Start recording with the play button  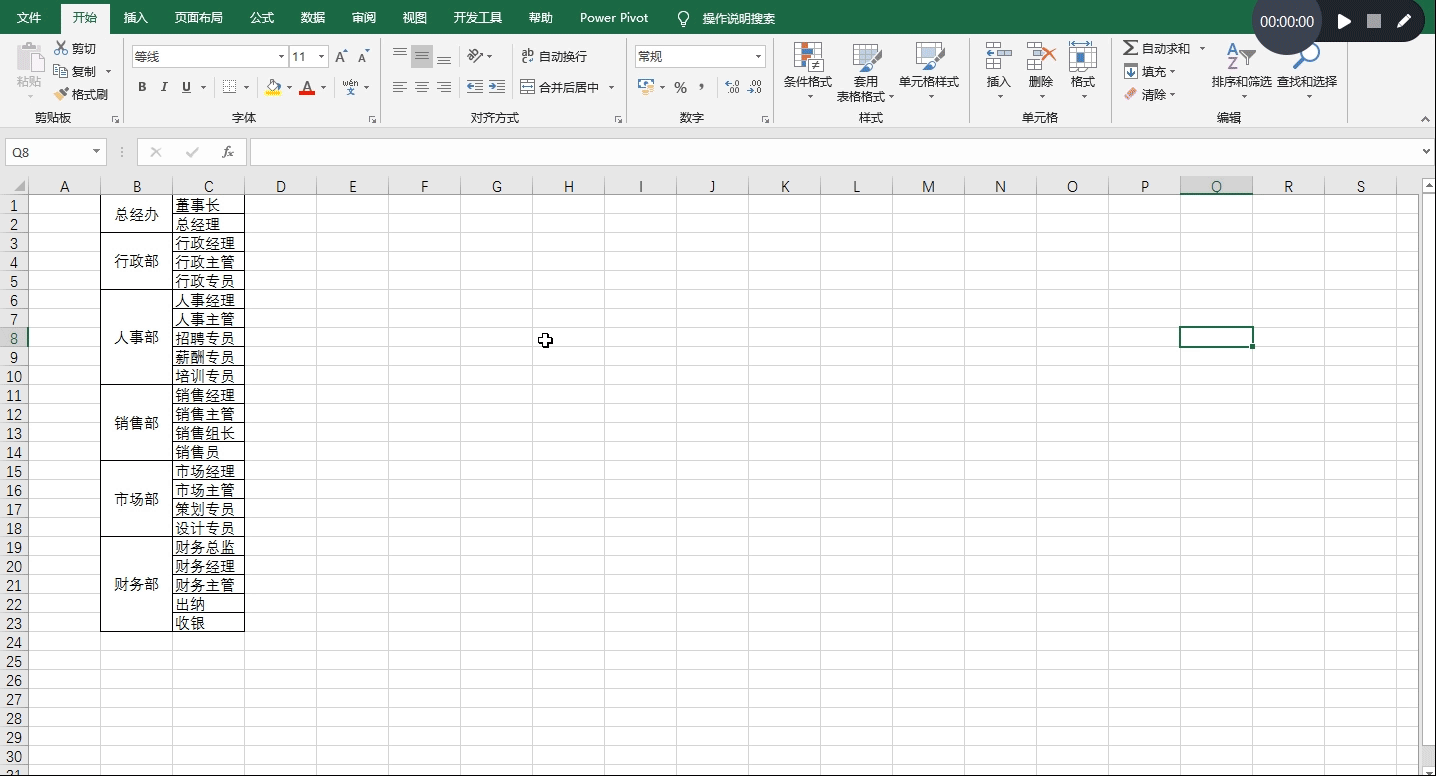[x=1345, y=21]
